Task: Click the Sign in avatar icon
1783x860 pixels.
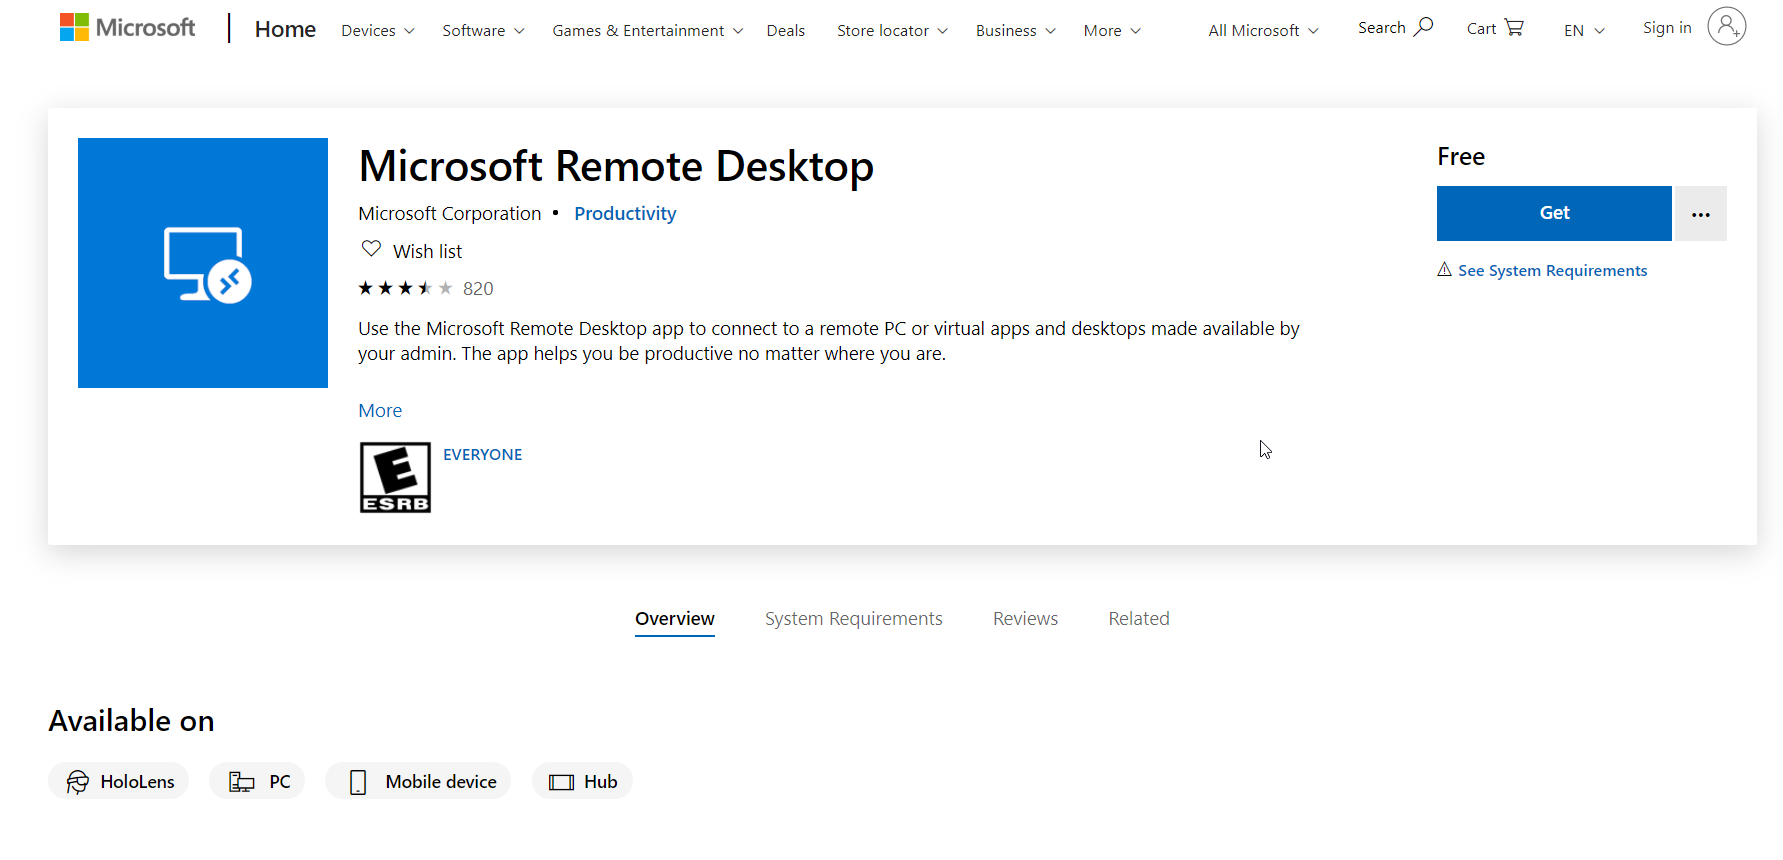Action: pos(1726,26)
